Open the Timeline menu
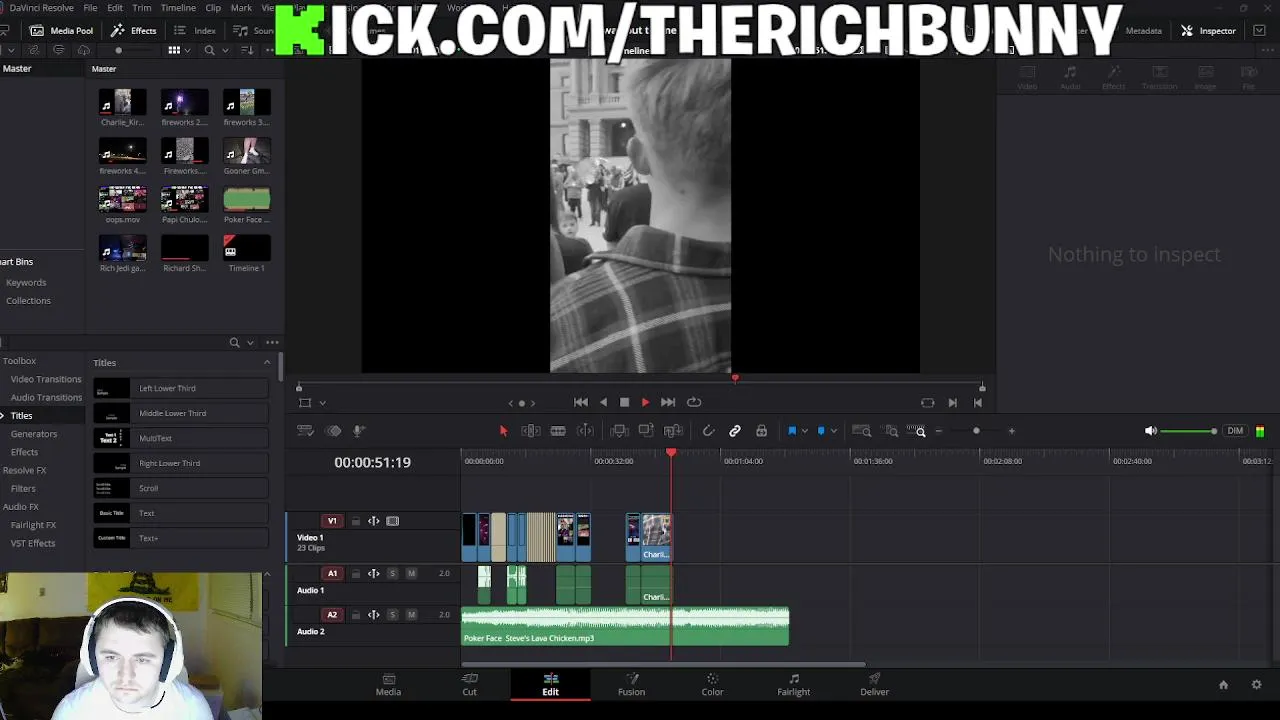The width and height of the screenshot is (1280, 720). click(x=178, y=7)
